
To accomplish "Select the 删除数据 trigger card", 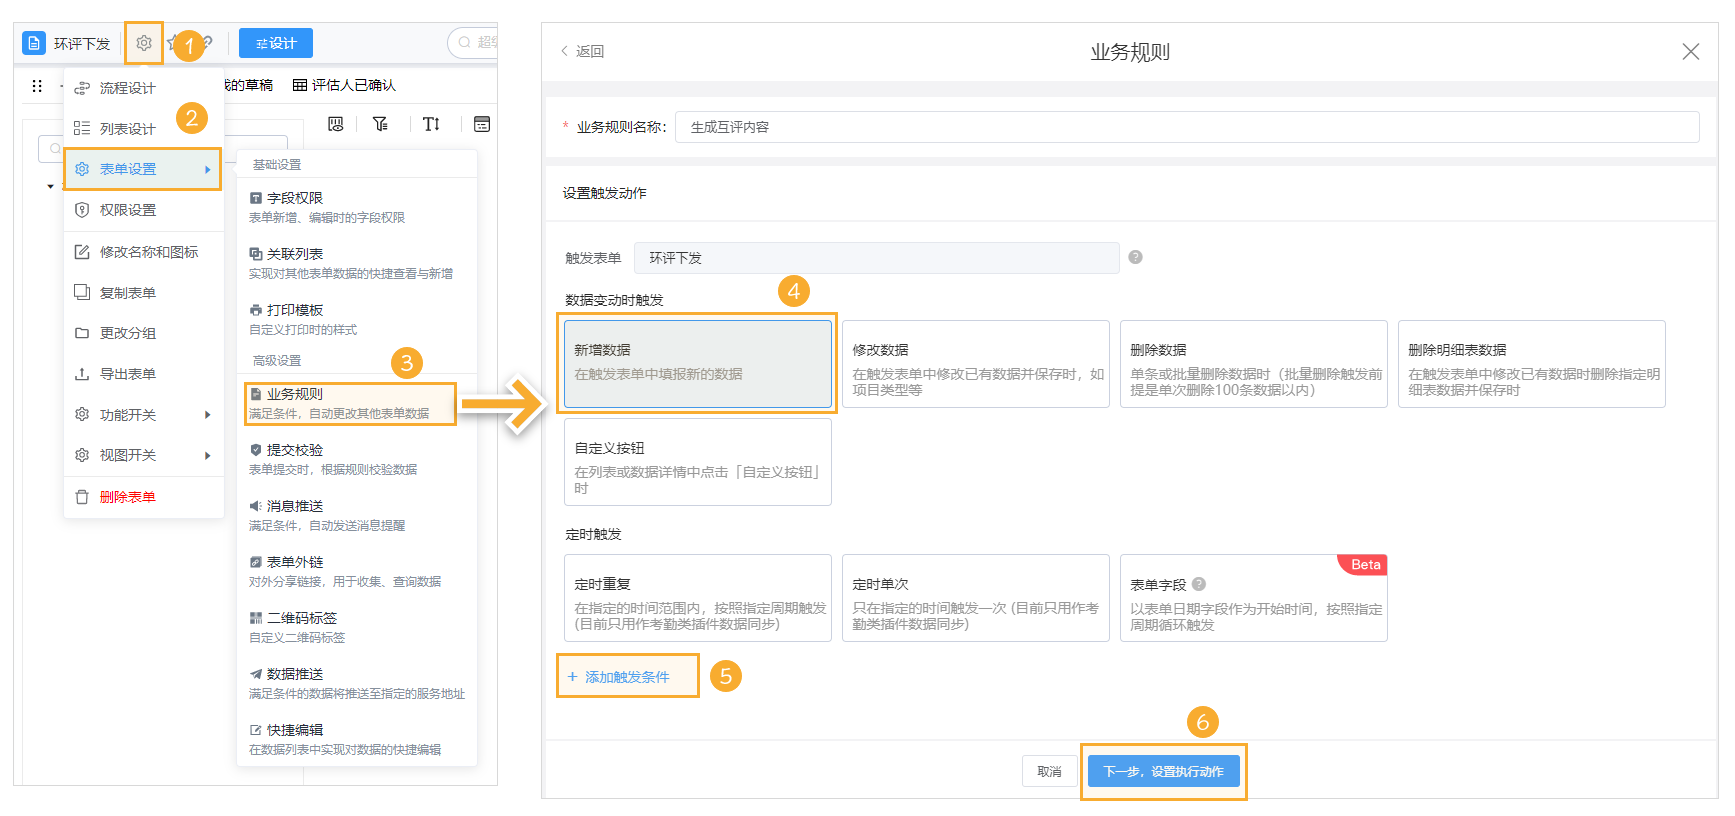I will [x=1253, y=363].
